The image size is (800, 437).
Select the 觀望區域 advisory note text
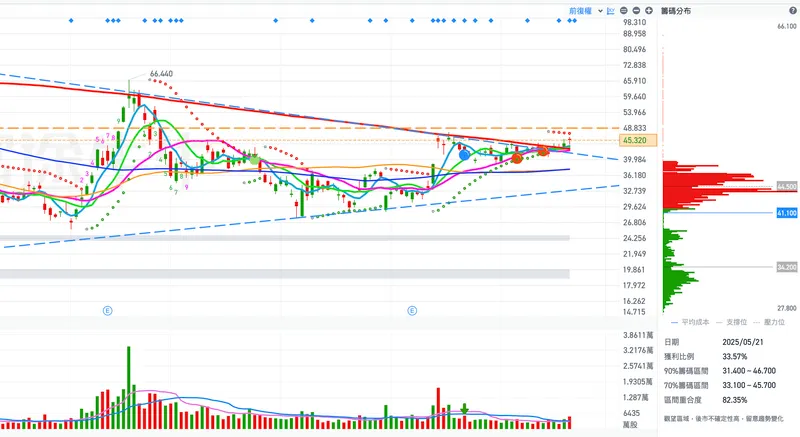[723, 419]
